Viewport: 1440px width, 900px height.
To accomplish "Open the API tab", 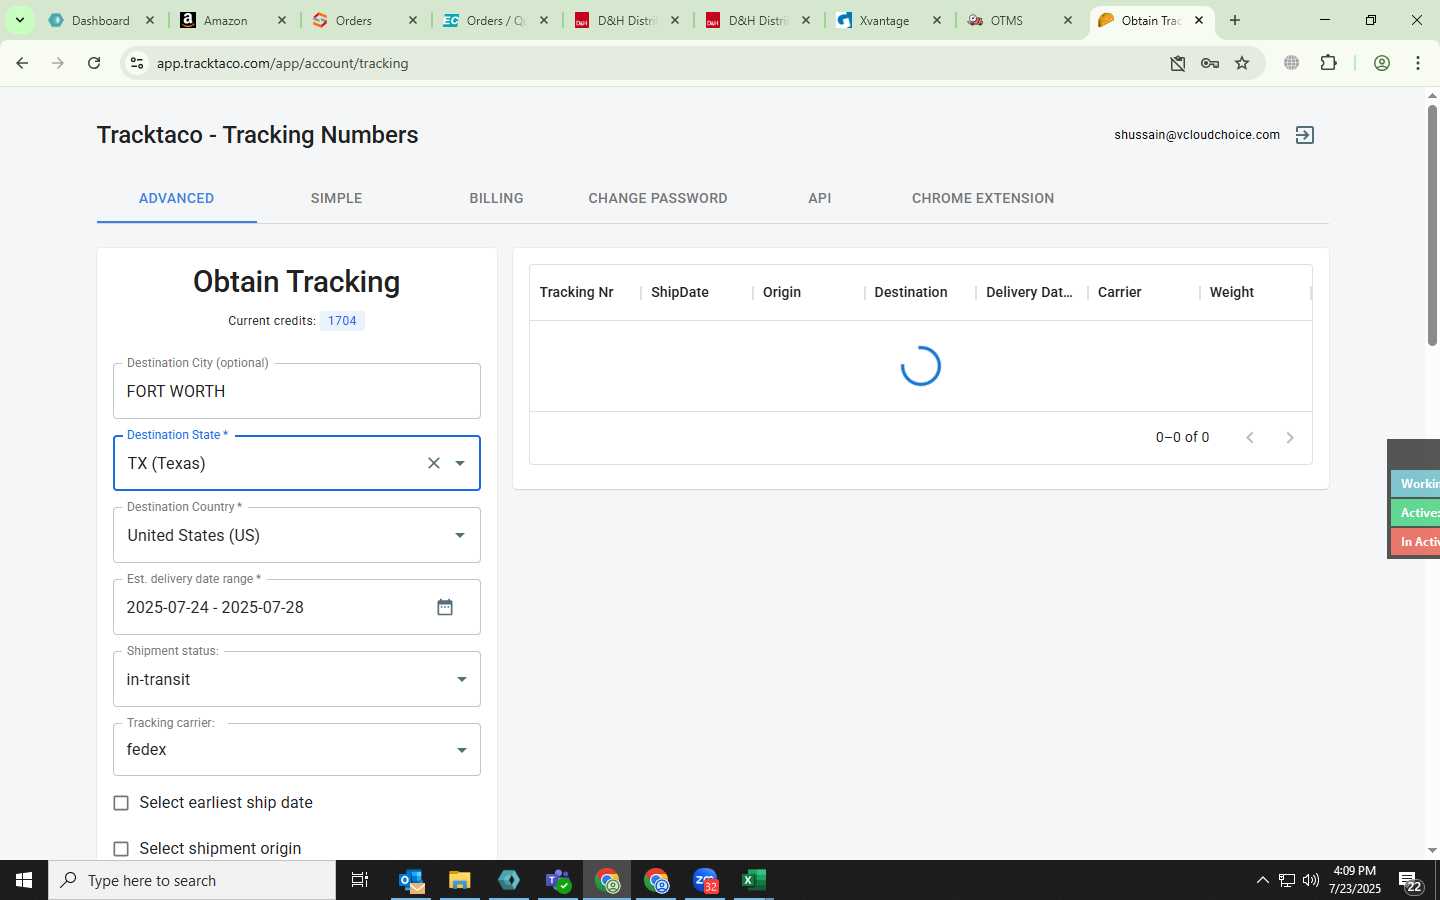I will click(820, 198).
